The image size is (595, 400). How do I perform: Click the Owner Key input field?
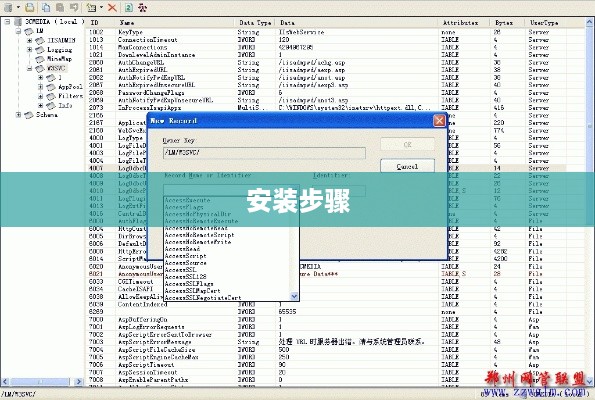(264, 153)
